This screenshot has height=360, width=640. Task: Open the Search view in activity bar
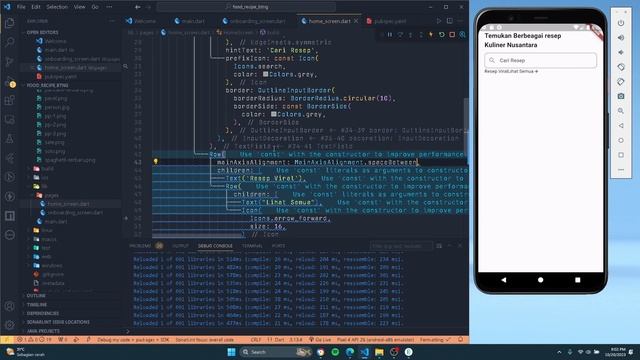[10, 42]
